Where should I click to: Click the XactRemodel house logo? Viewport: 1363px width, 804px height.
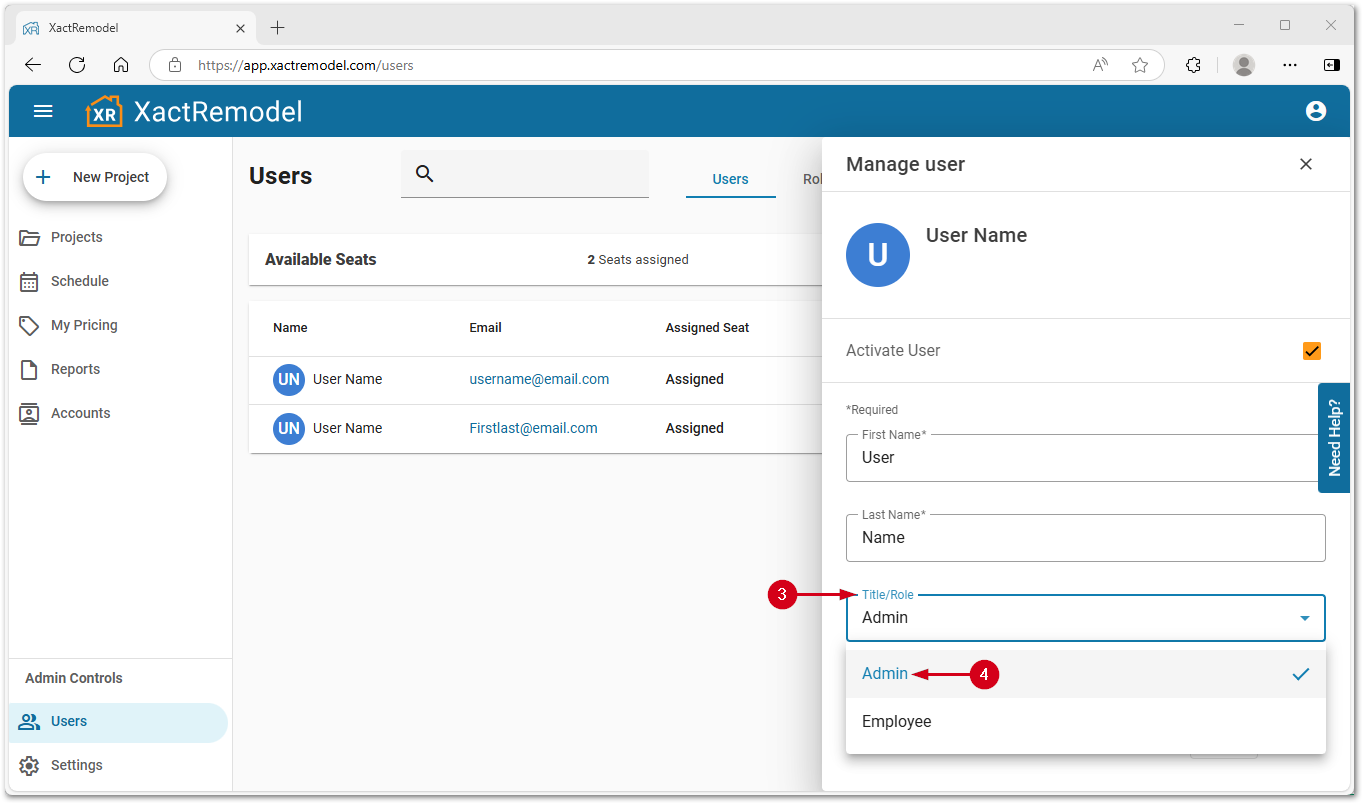coord(104,111)
